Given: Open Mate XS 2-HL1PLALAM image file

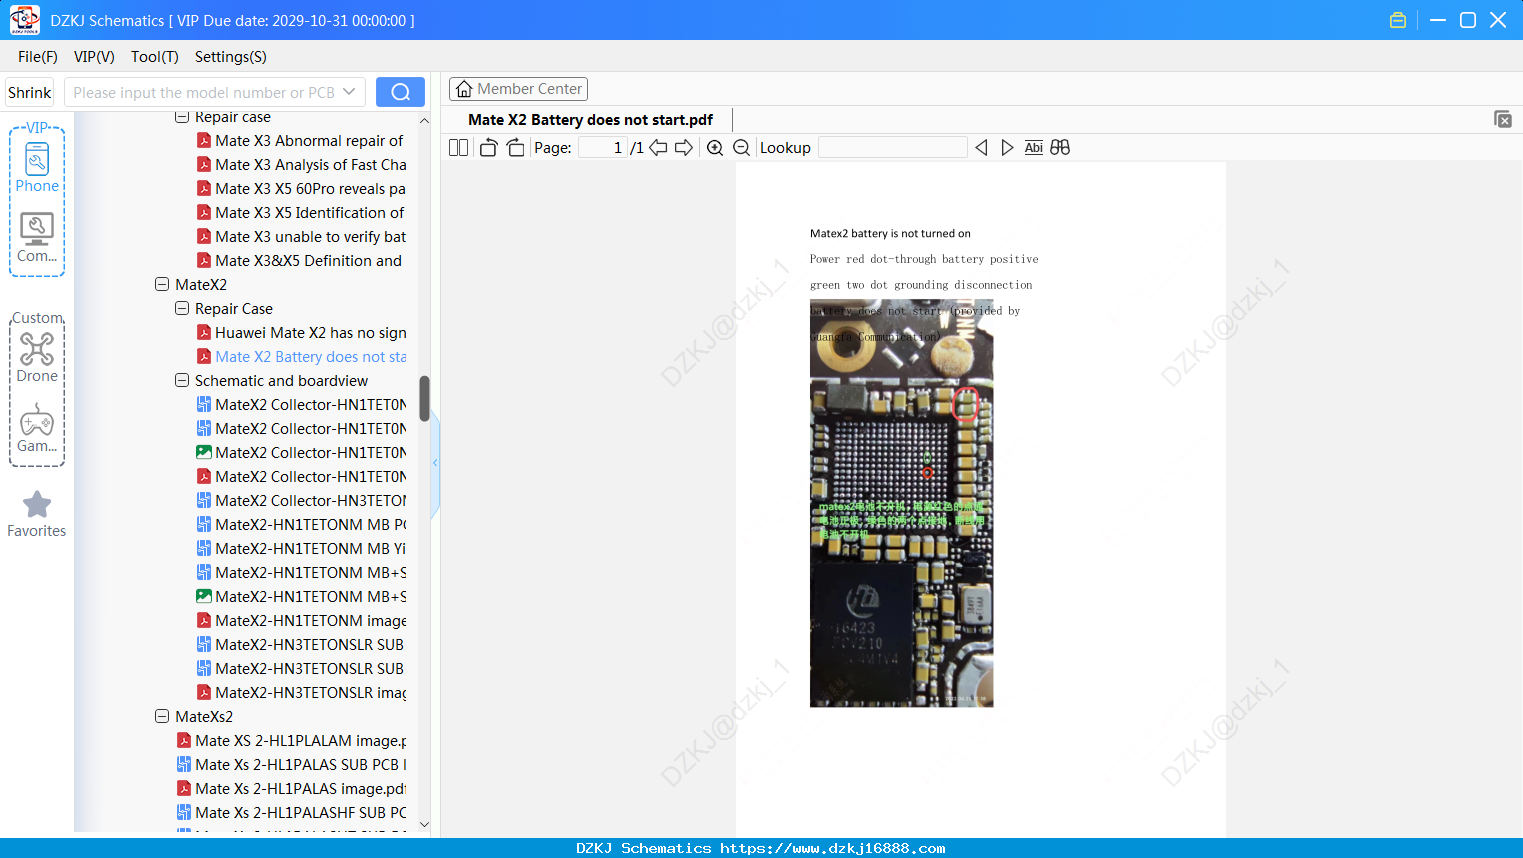Looking at the screenshot, I should coord(291,741).
